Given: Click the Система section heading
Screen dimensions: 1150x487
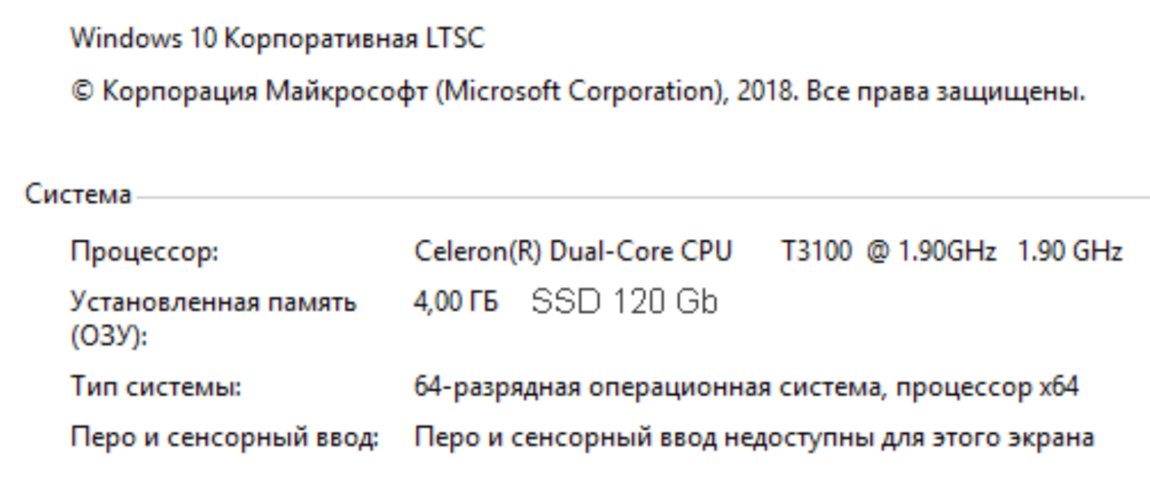Looking at the screenshot, I should click(78, 194).
